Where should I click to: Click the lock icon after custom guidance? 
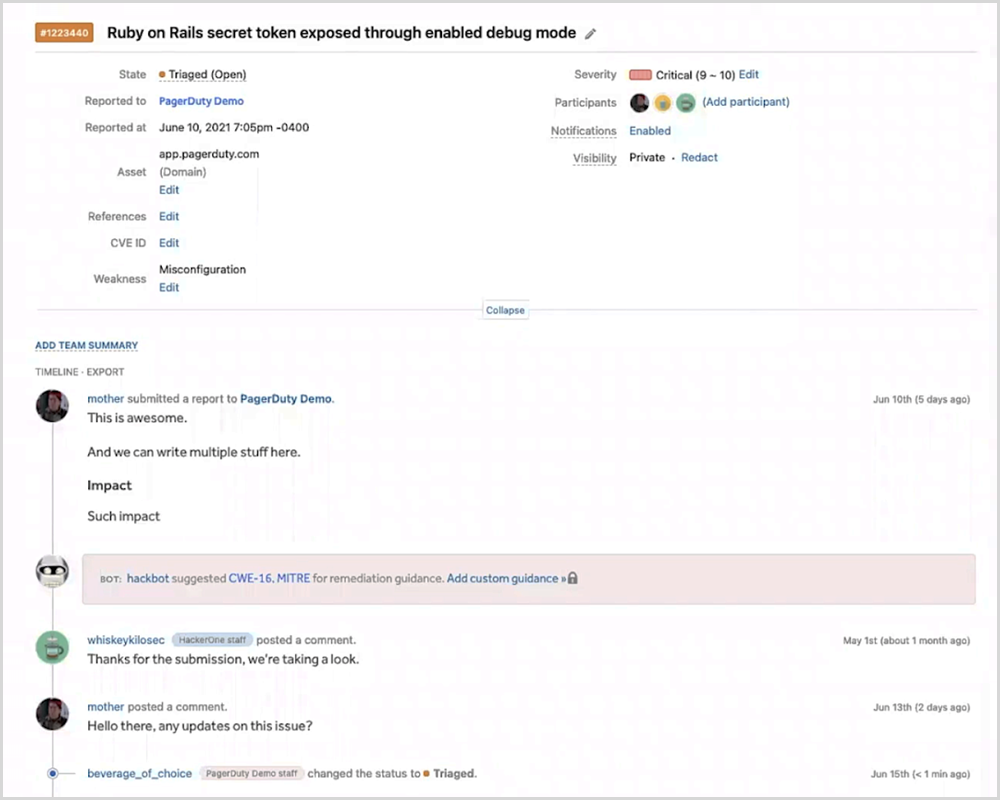573,579
